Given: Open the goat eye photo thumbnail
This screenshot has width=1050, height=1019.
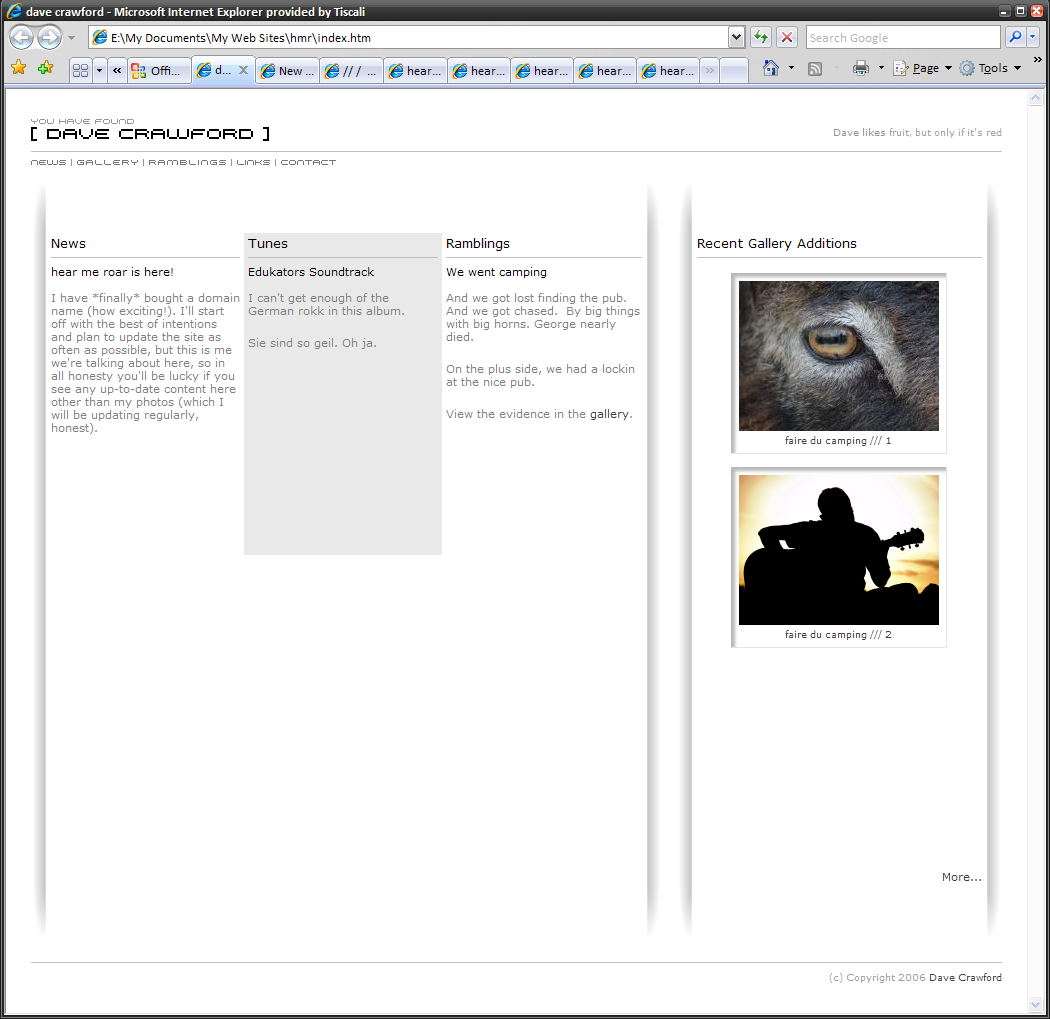Looking at the screenshot, I should click(838, 356).
